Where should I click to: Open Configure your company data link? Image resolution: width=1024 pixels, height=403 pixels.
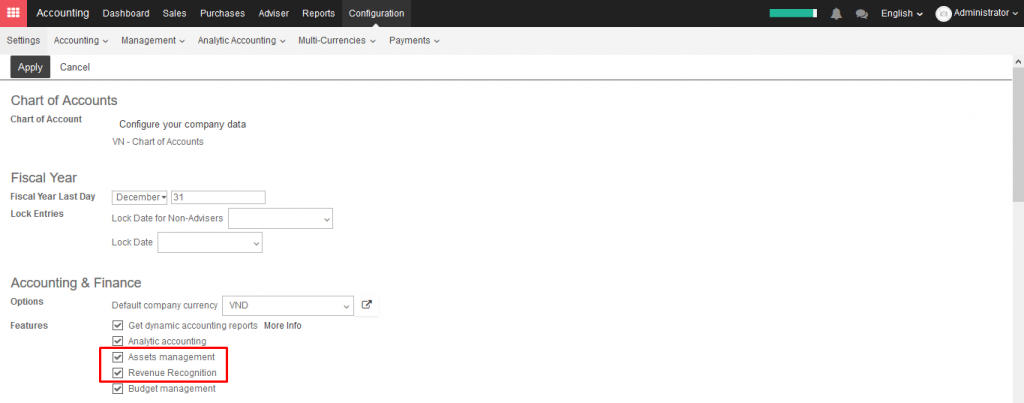pos(183,124)
